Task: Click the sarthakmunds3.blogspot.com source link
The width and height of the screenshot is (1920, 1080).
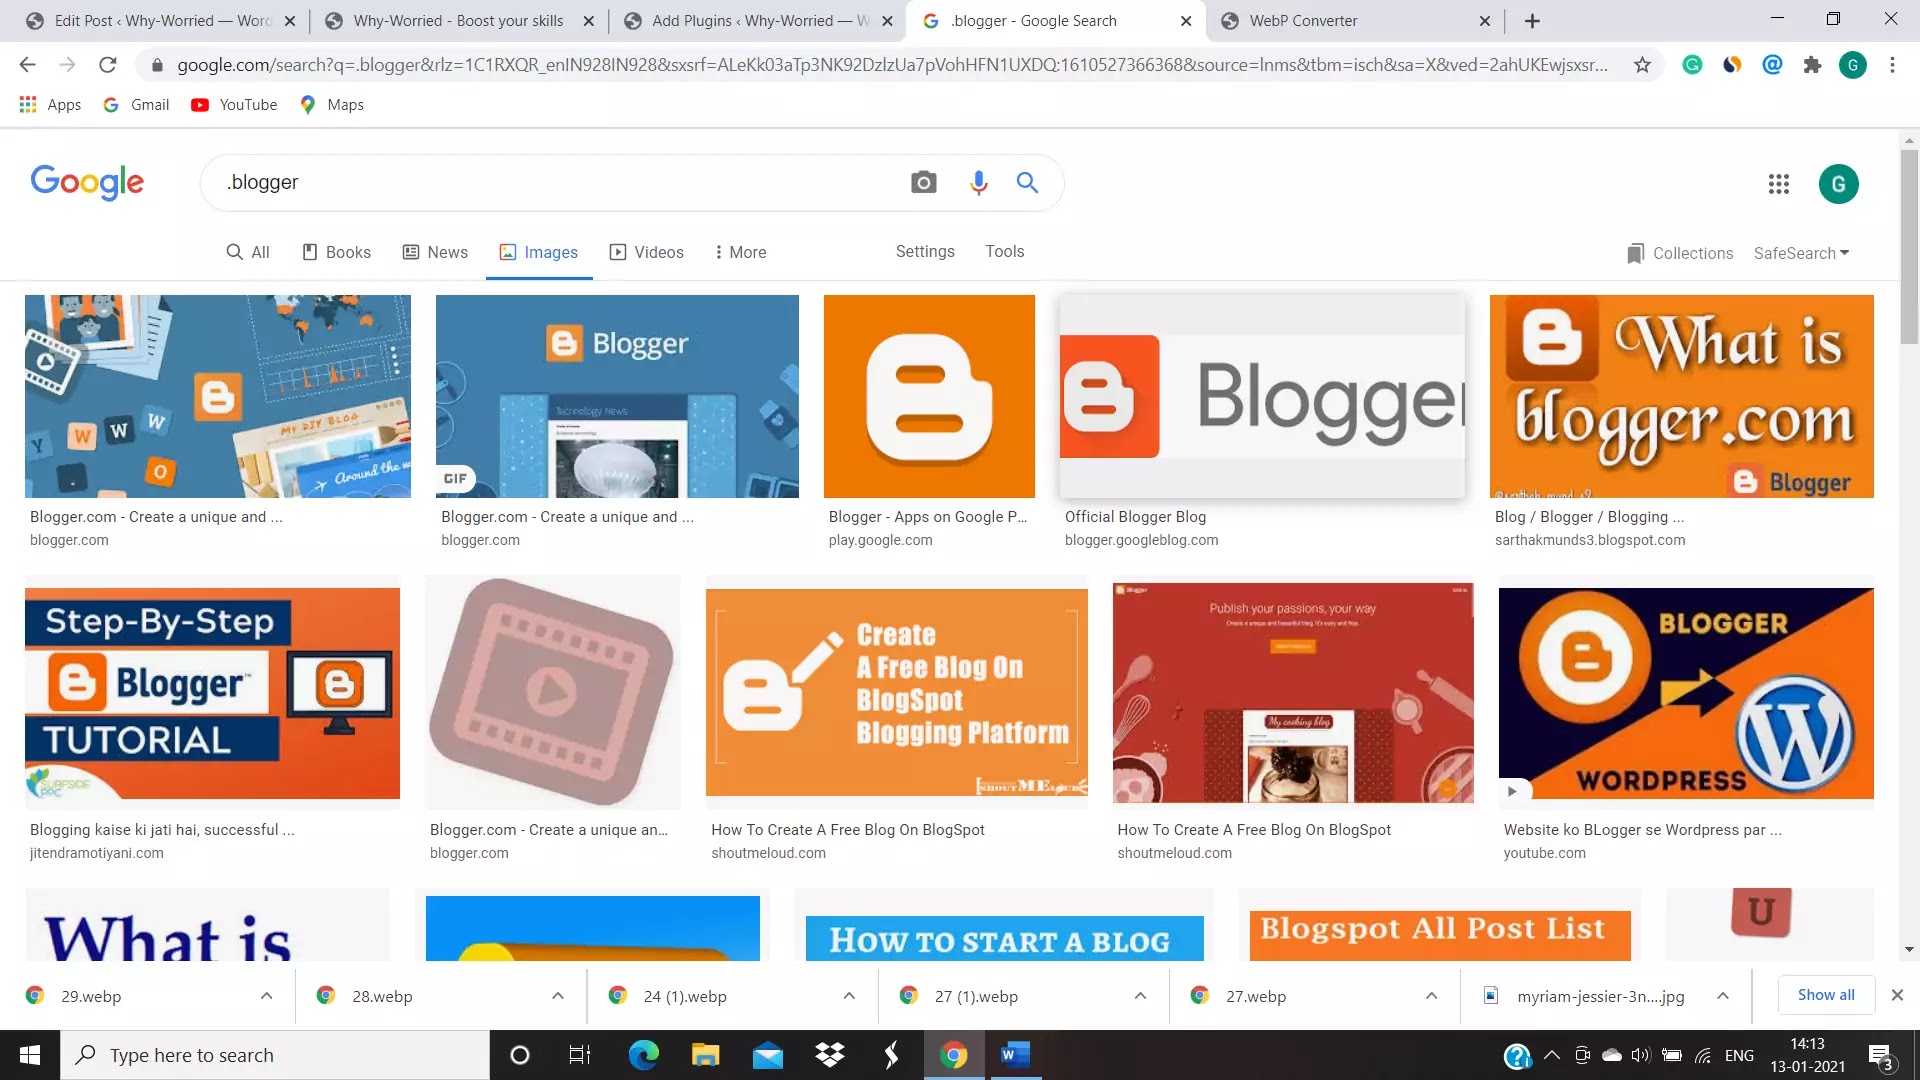Action: (1590, 540)
